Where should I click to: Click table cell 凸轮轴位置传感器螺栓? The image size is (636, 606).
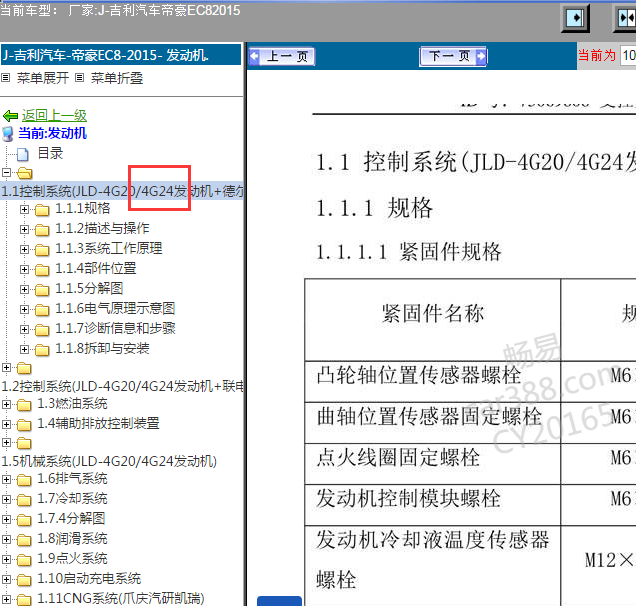(x=432, y=381)
